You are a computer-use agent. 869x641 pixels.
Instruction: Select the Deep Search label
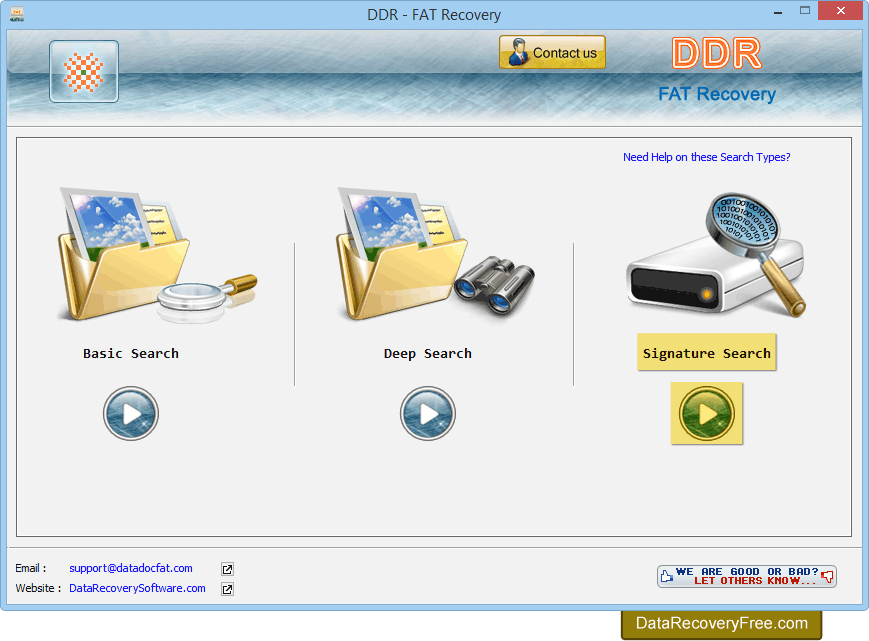[428, 353]
